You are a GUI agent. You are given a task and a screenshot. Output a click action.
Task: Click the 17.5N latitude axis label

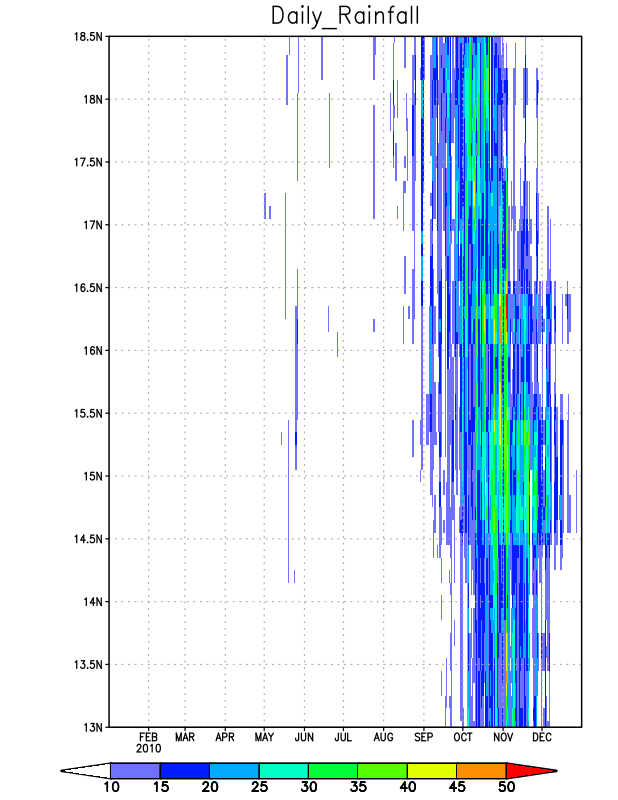click(89, 162)
